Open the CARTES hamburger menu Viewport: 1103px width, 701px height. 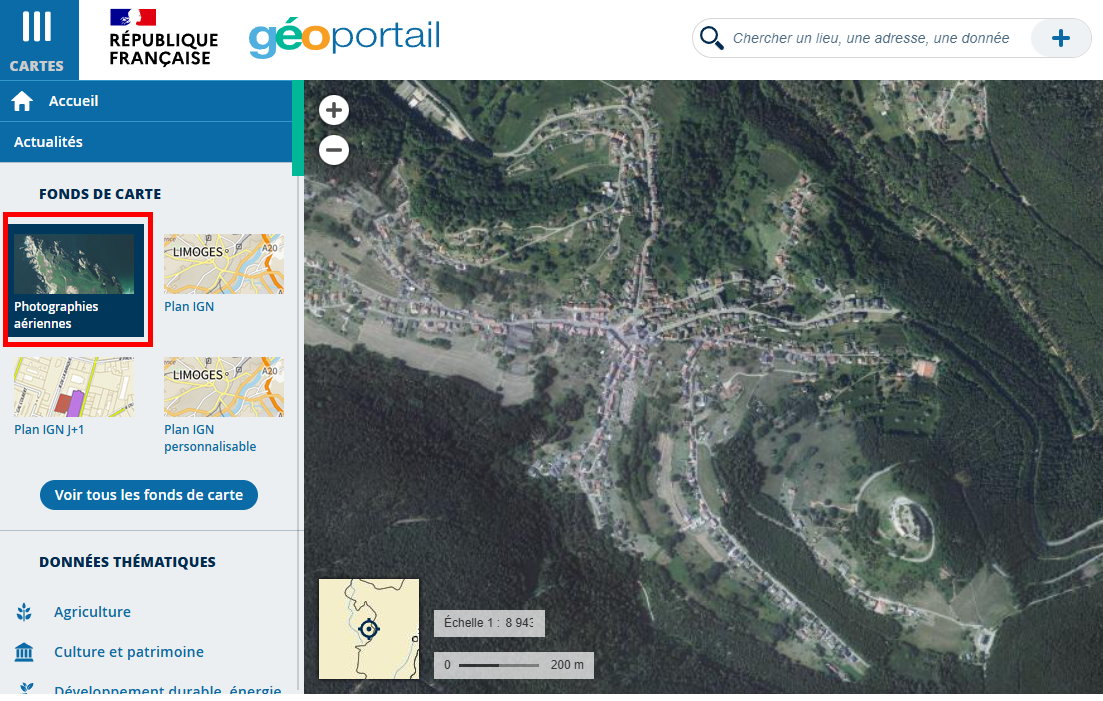37,40
